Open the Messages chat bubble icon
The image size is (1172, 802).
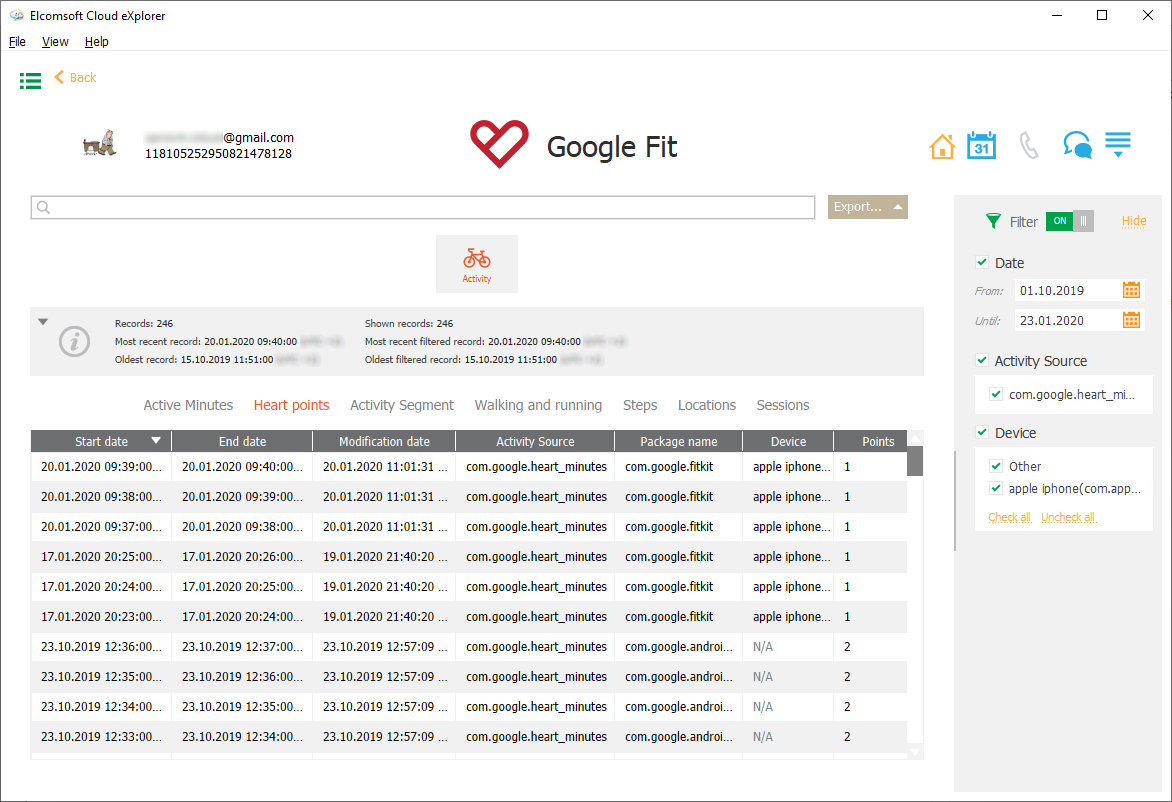1077,145
